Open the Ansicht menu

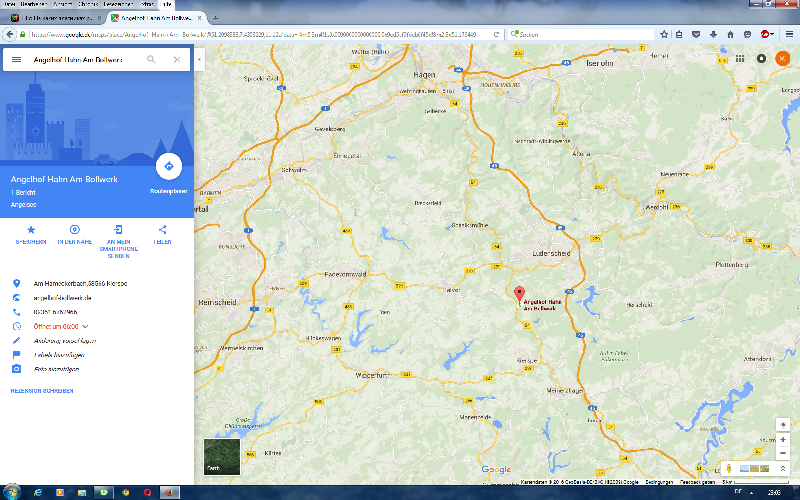[62, 4]
